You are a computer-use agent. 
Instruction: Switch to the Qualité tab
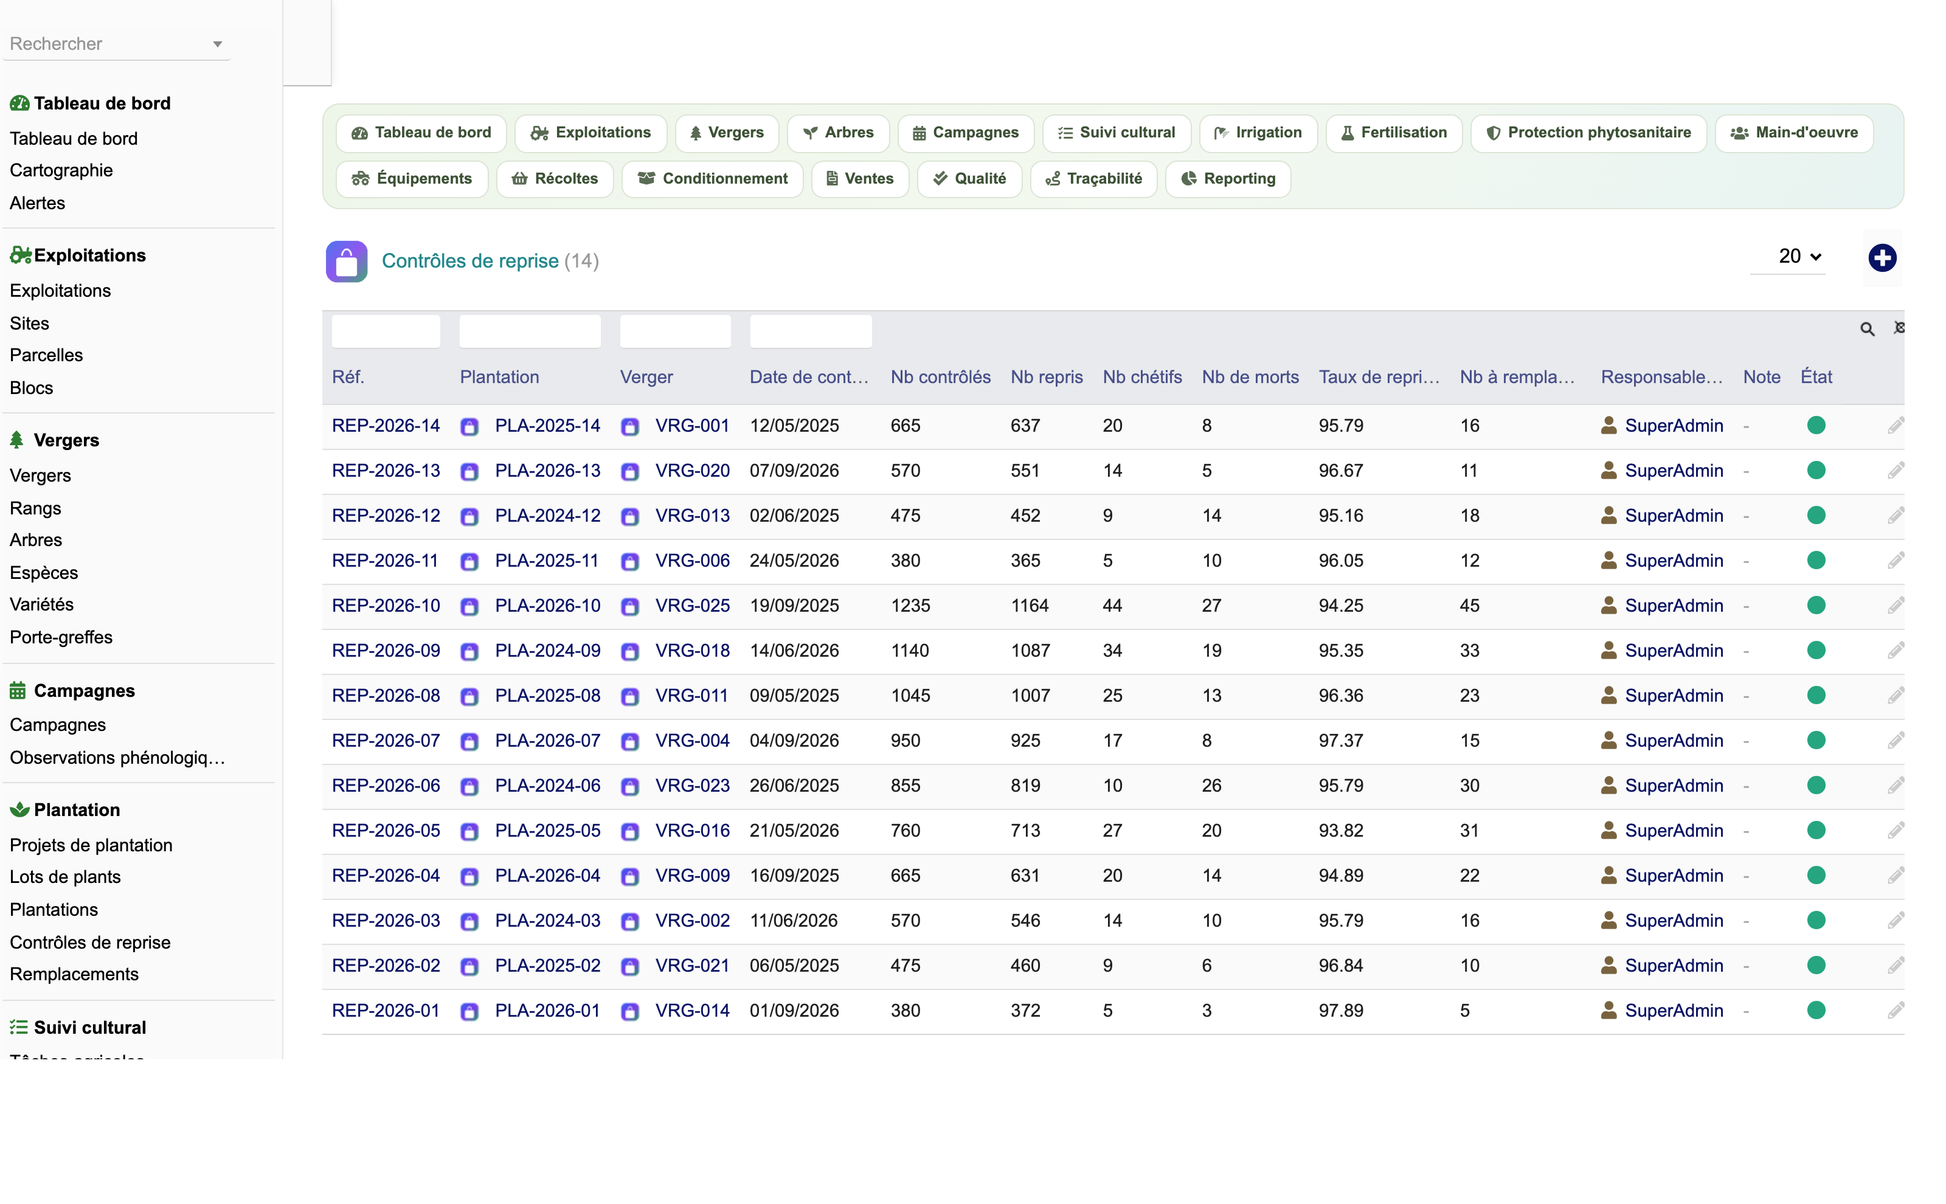[x=969, y=179]
